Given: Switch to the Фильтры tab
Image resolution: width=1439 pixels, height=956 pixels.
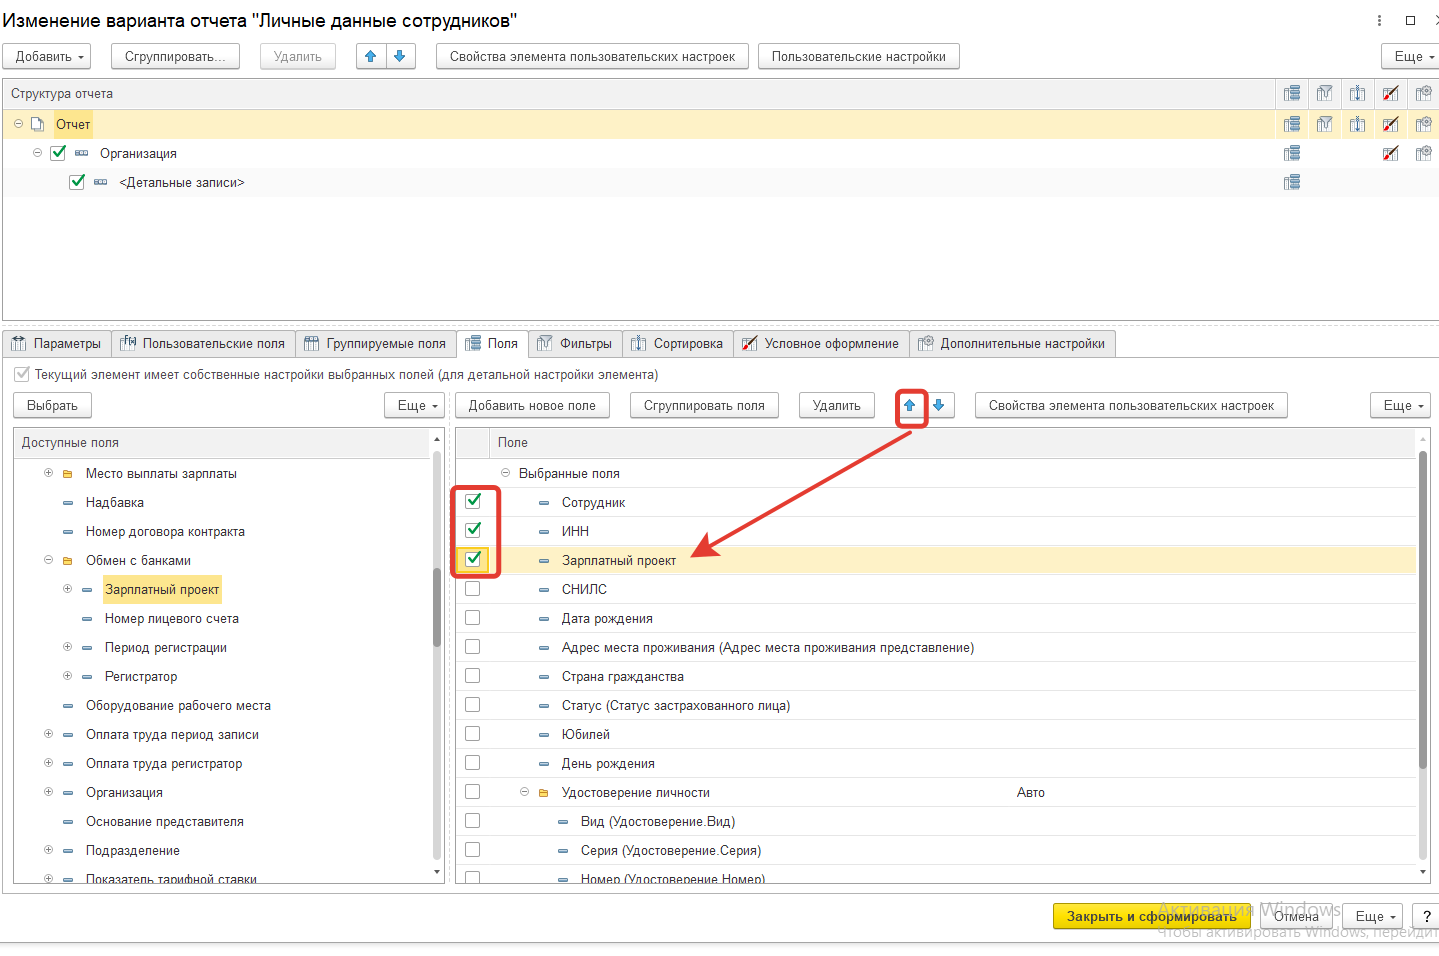Looking at the screenshot, I should point(575,343).
